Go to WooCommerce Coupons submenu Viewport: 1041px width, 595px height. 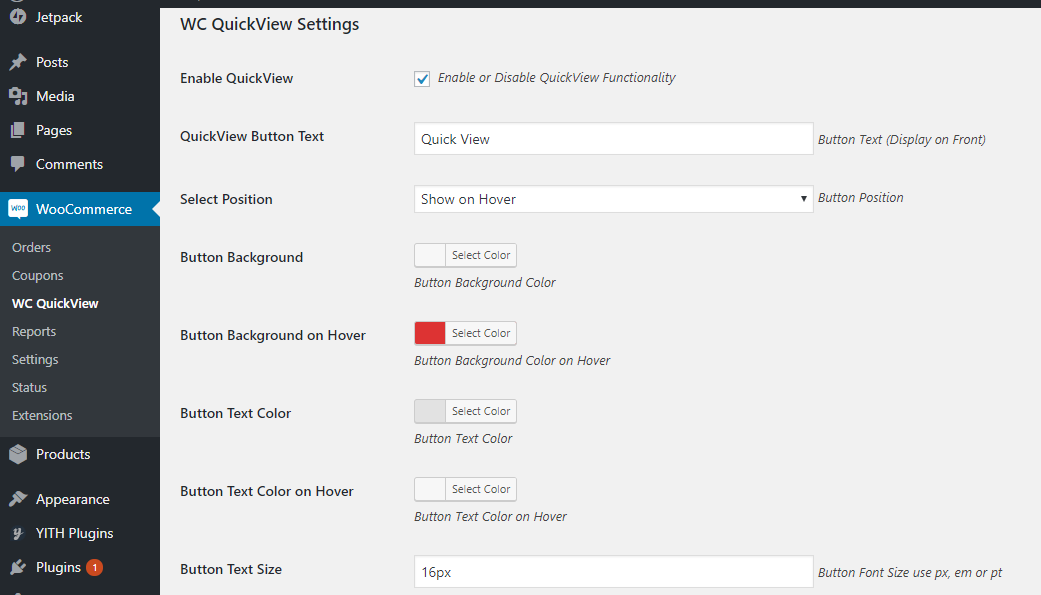pyautogui.click(x=37, y=275)
